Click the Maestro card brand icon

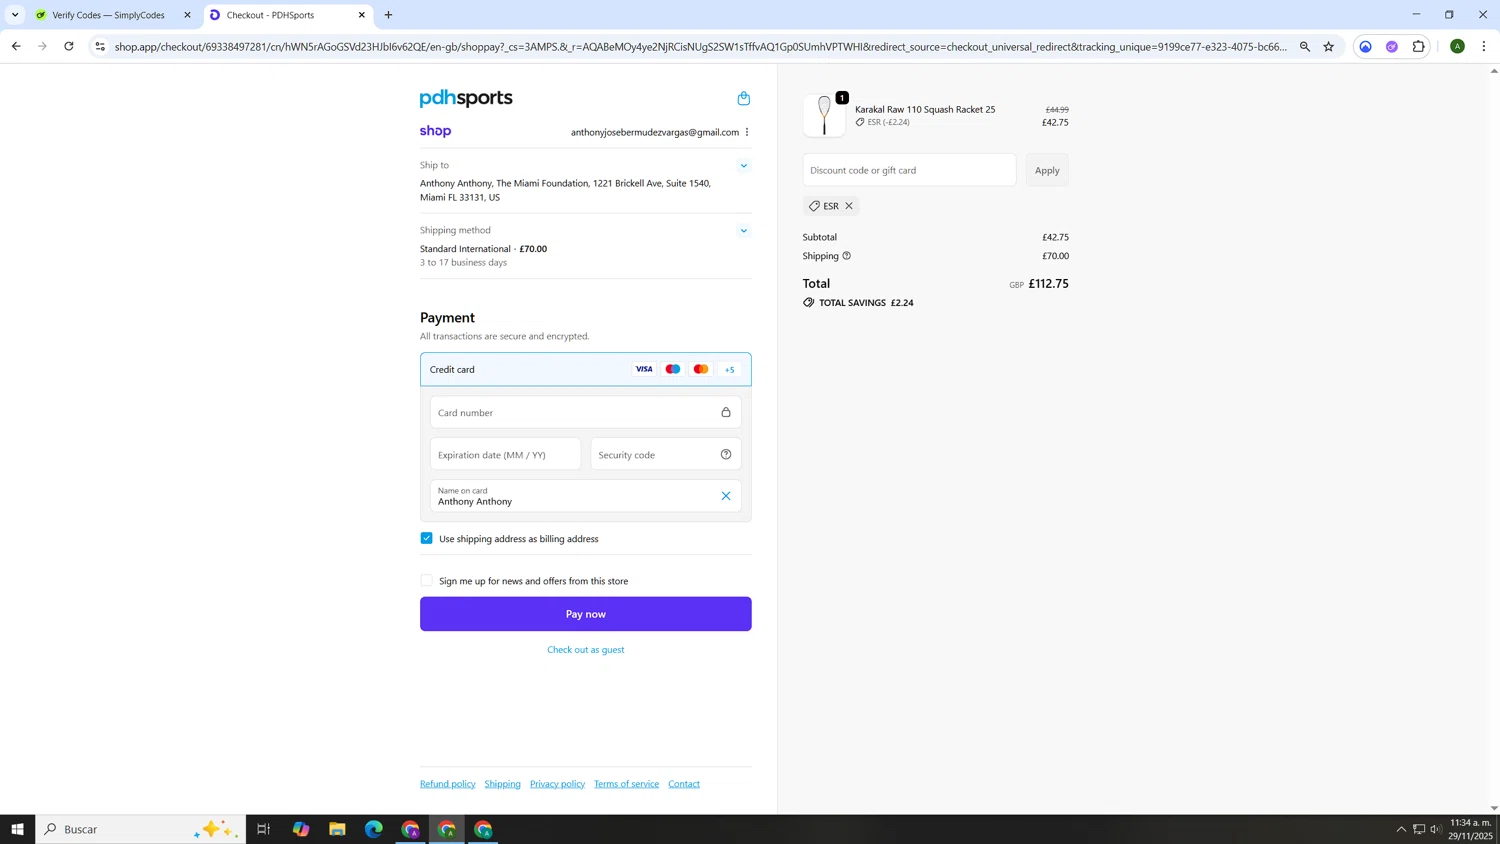click(x=673, y=369)
